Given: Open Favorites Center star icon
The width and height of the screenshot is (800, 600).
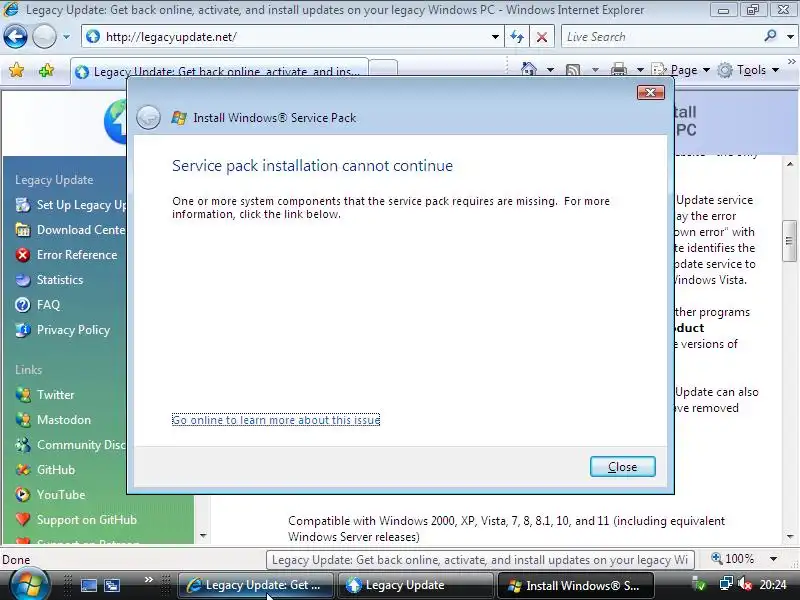Looking at the screenshot, I should 16,70.
